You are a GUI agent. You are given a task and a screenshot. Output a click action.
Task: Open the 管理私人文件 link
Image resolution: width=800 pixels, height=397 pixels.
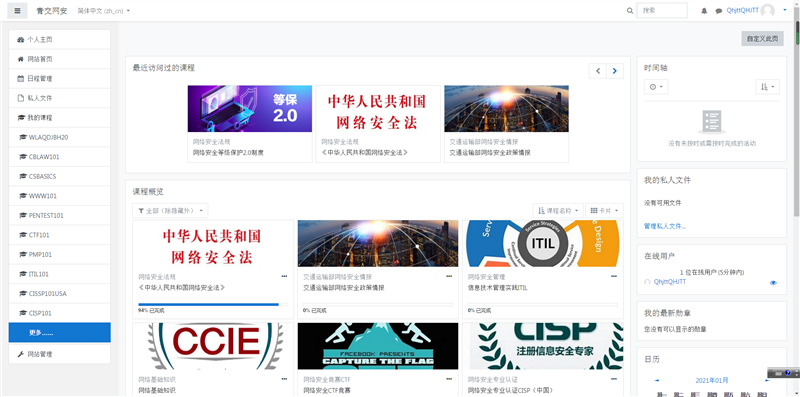pos(665,226)
